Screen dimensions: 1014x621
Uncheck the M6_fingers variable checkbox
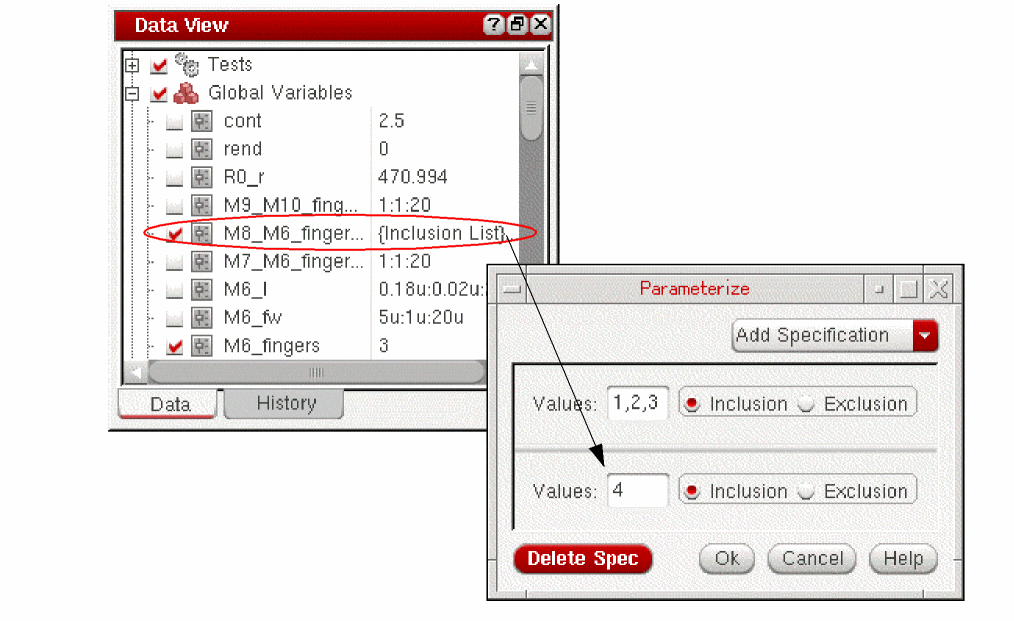tap(175, 347)
